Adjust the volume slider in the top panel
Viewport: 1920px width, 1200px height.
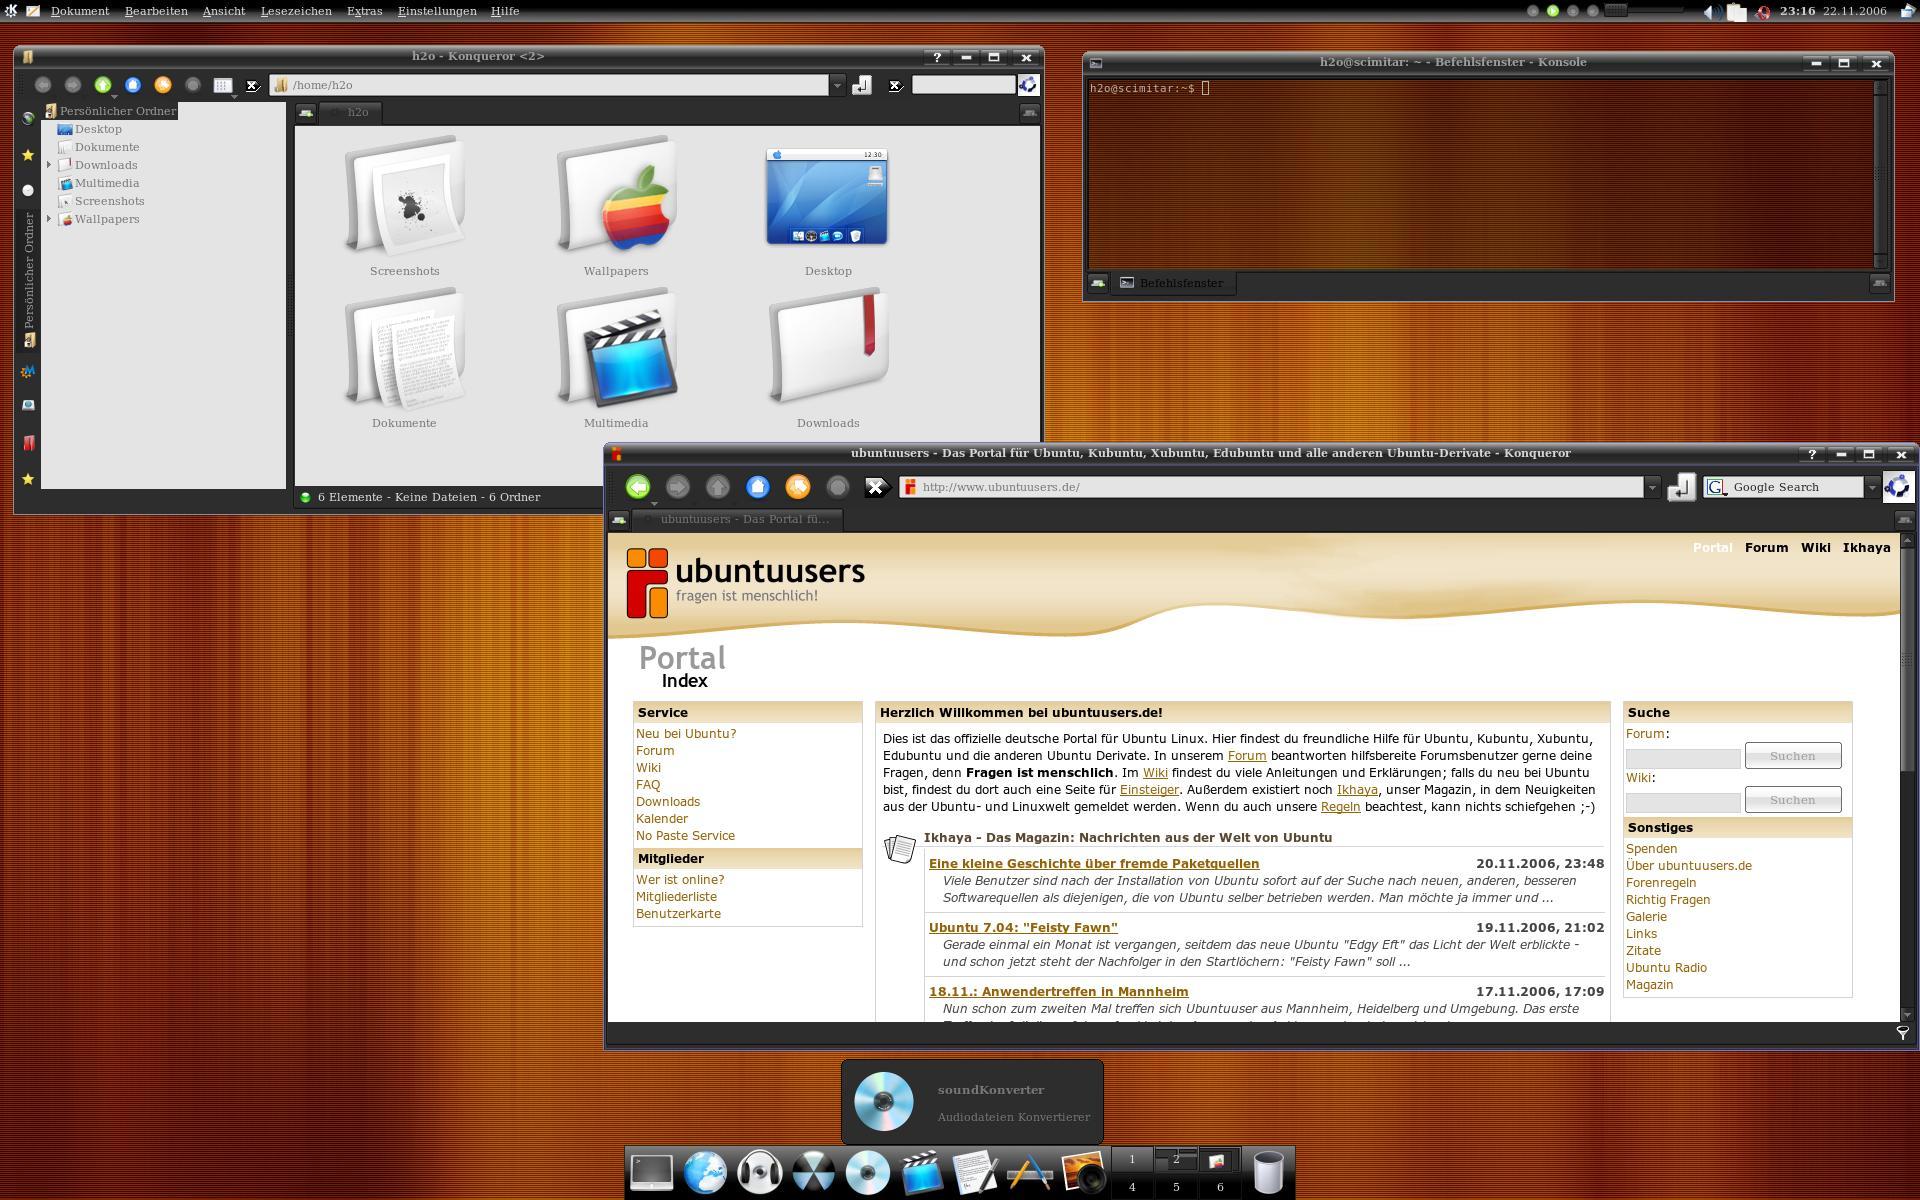(x=1644, y=11)
